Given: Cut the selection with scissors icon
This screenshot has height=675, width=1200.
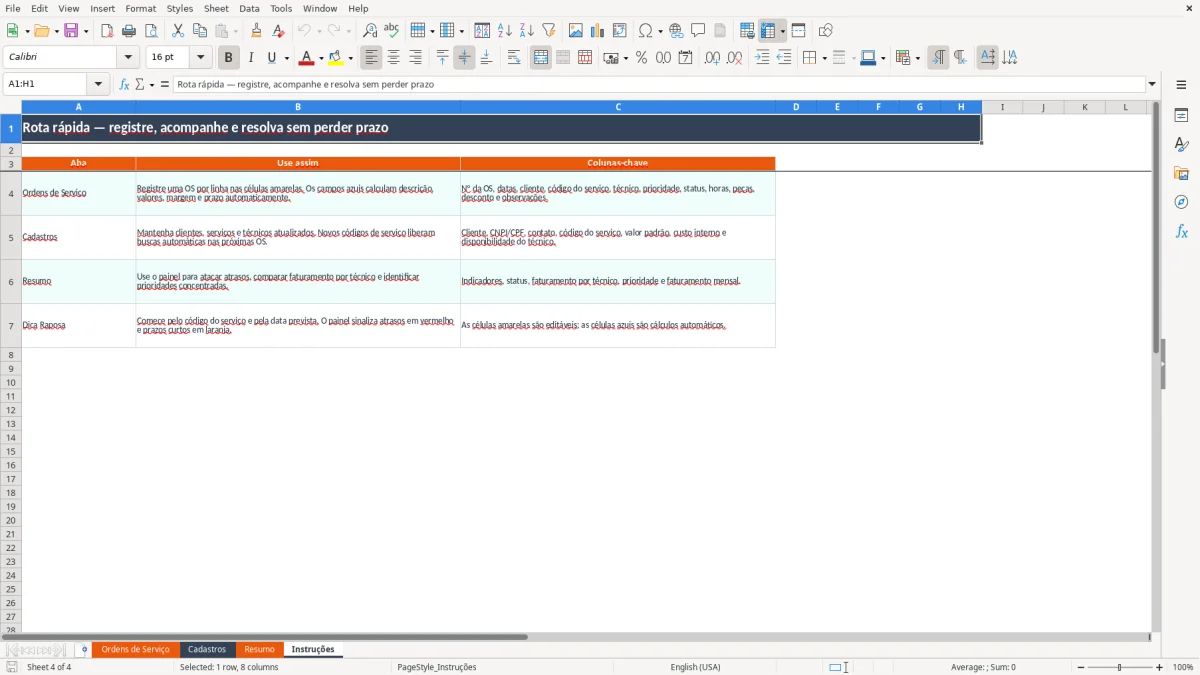Looking at the screenshot, I should click(x=178, y=31).
